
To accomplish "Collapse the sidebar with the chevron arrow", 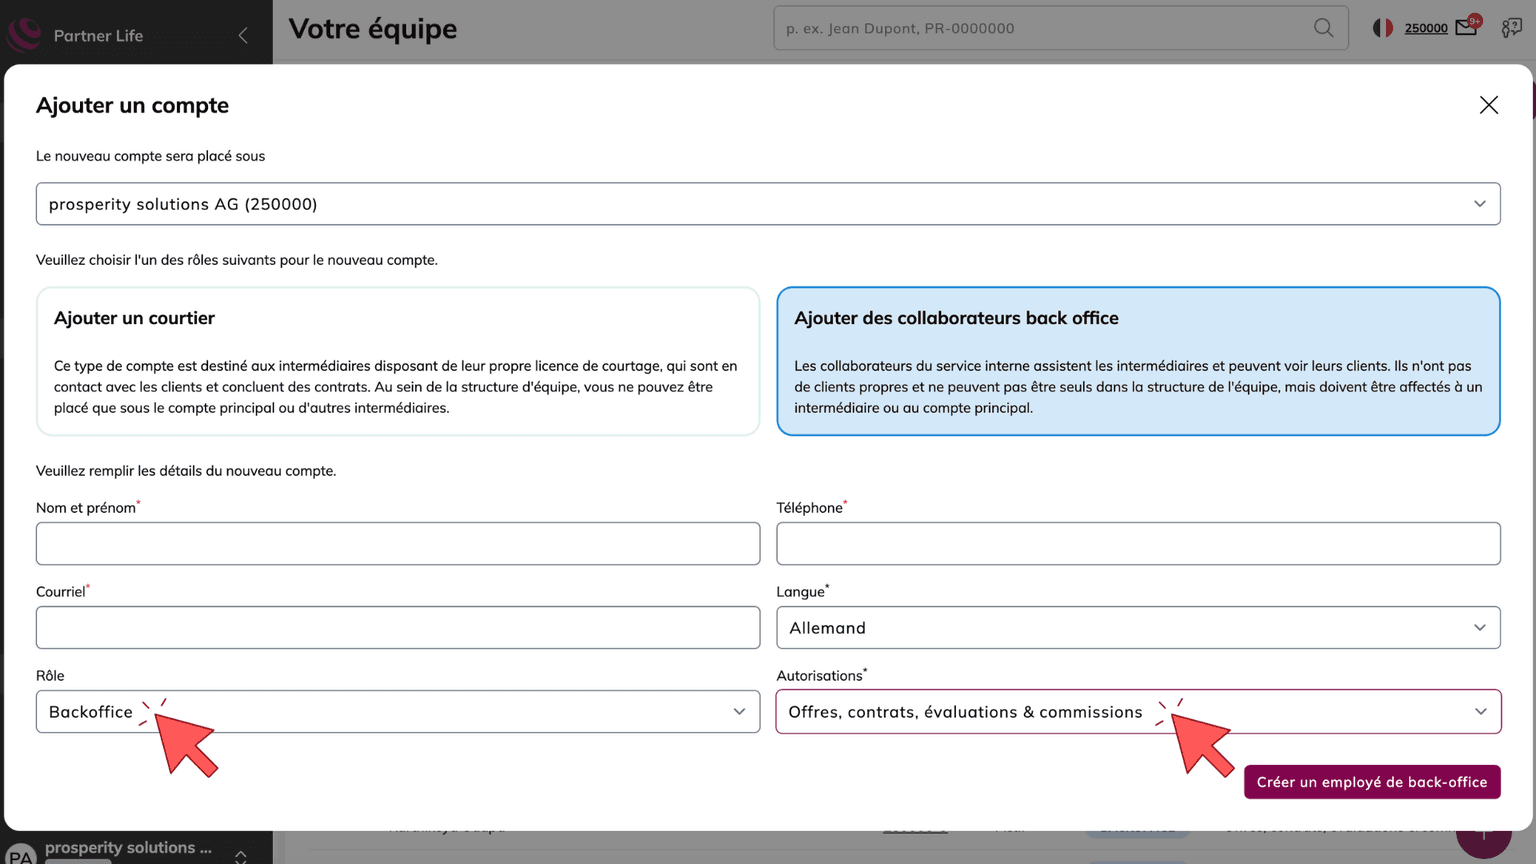I will pyautogui.click(x=243, y=36).
